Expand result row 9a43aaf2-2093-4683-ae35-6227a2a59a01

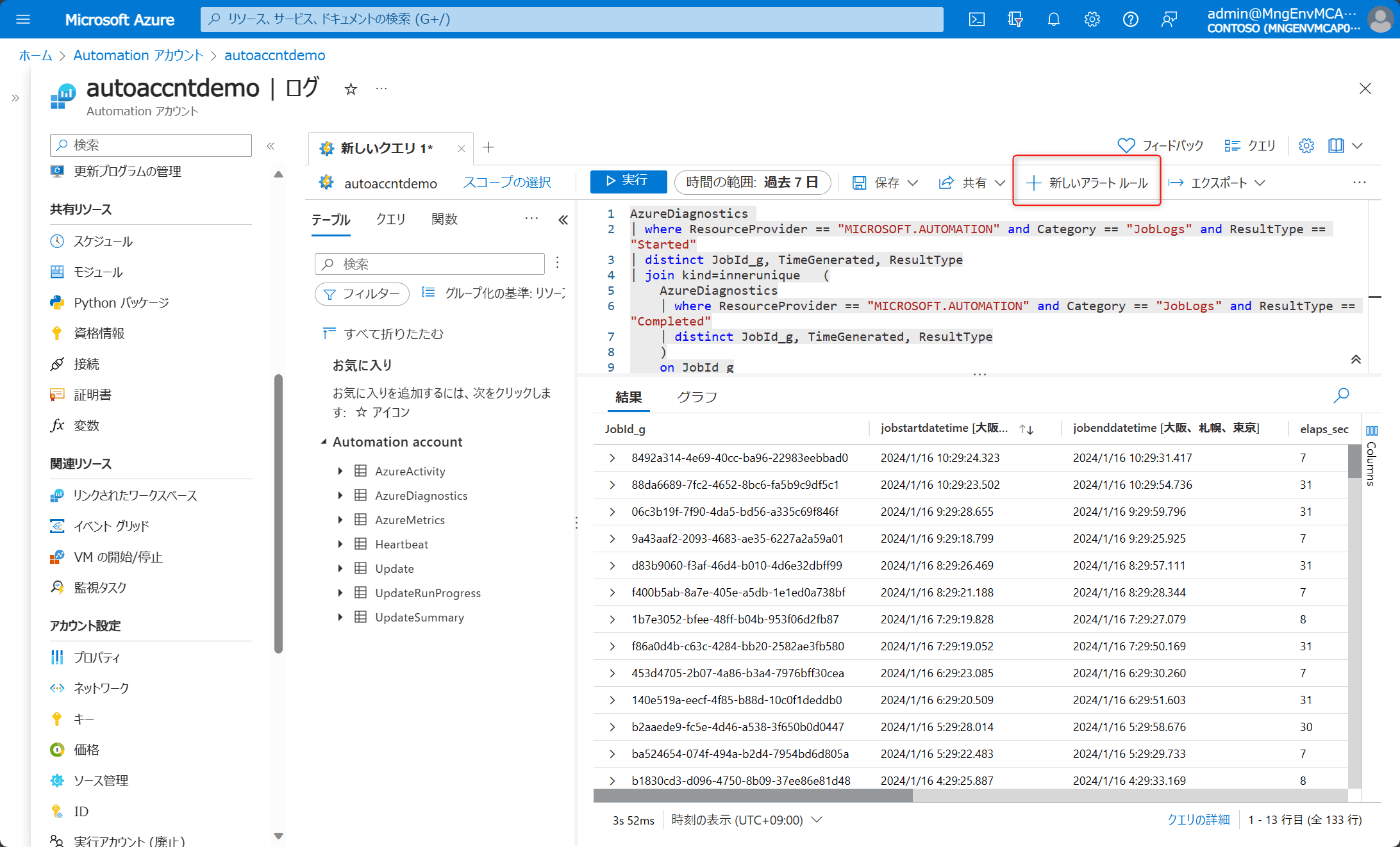point(612,538)
